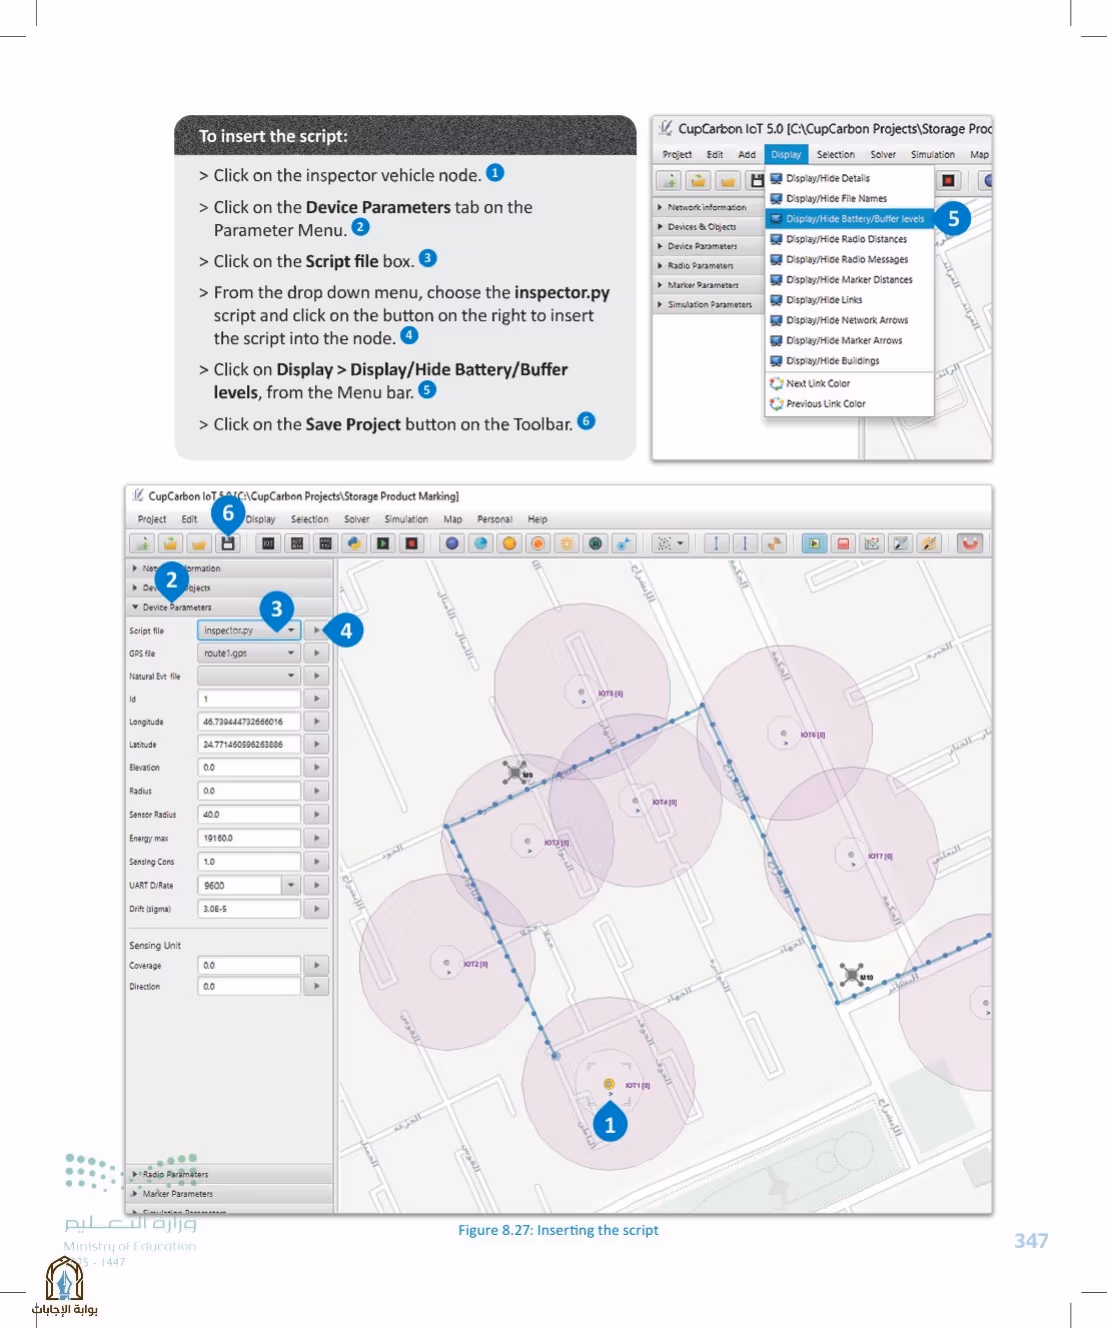Click the red stop icon in the Display-menu window toolbar
The width and height of the screenshot is (1107, 1328).
click(948, 180)
